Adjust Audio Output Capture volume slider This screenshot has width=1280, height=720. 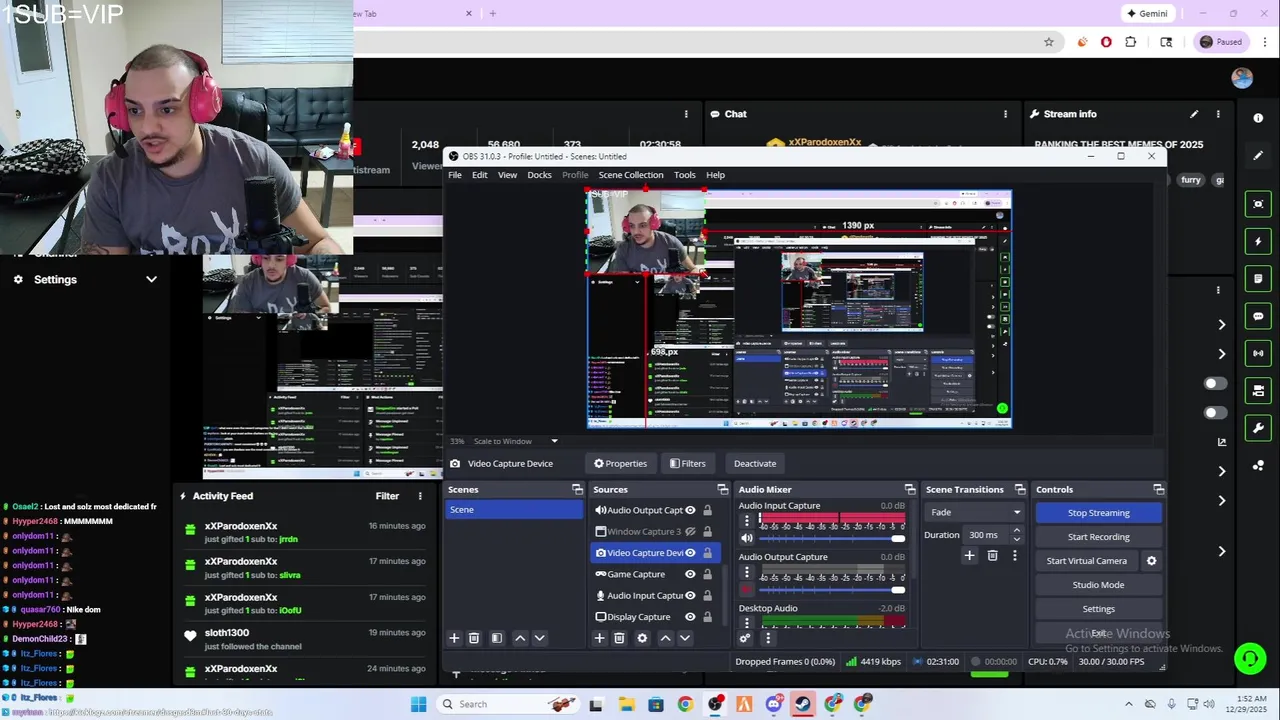(832, 590)
